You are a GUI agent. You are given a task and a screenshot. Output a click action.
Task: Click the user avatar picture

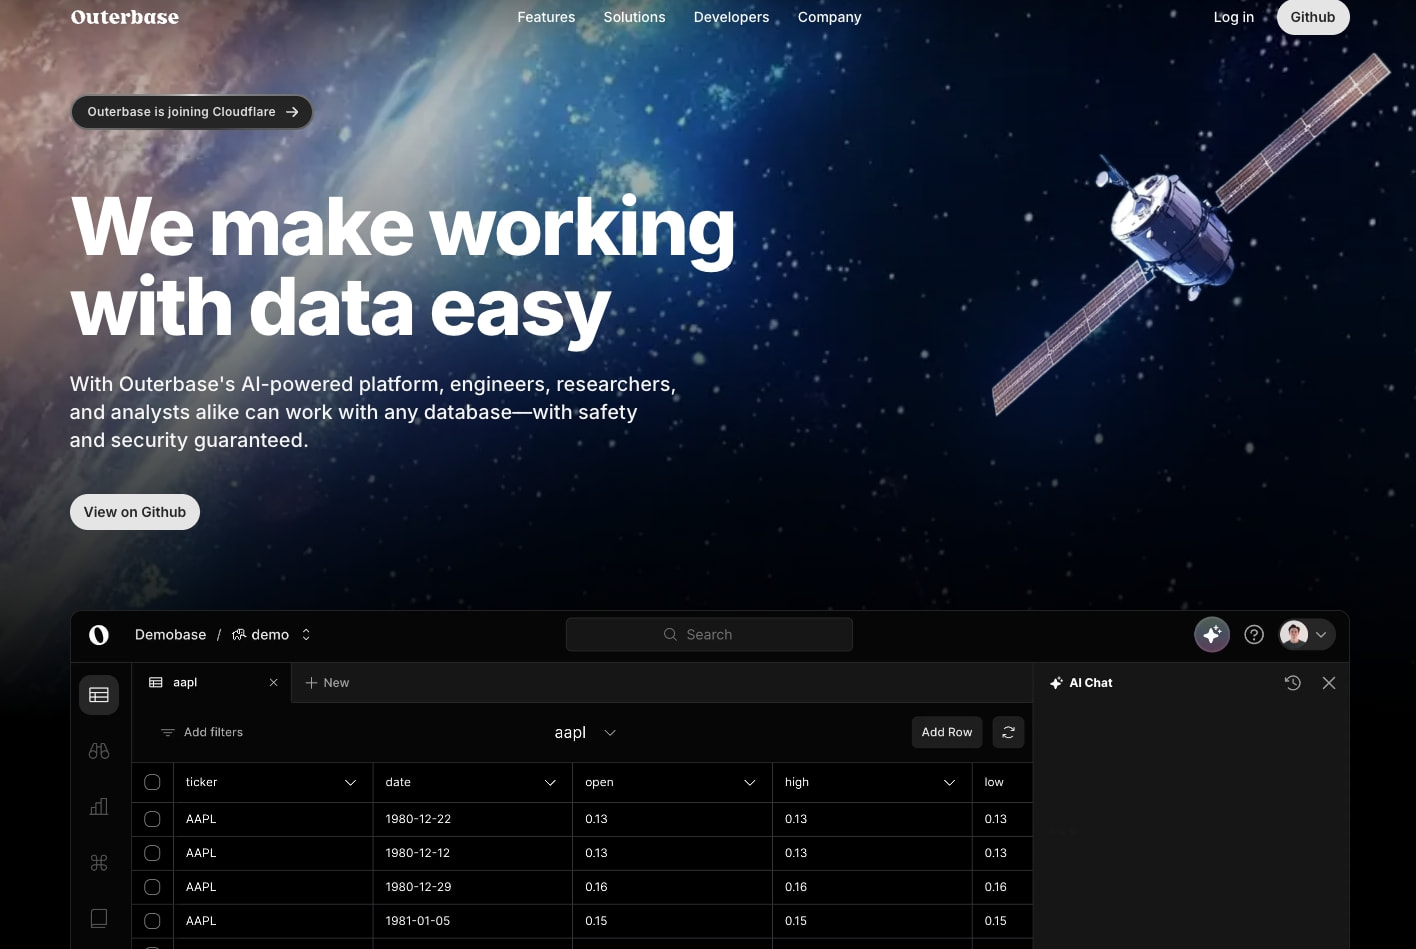pyautogui.click(x=1294, y=634)
